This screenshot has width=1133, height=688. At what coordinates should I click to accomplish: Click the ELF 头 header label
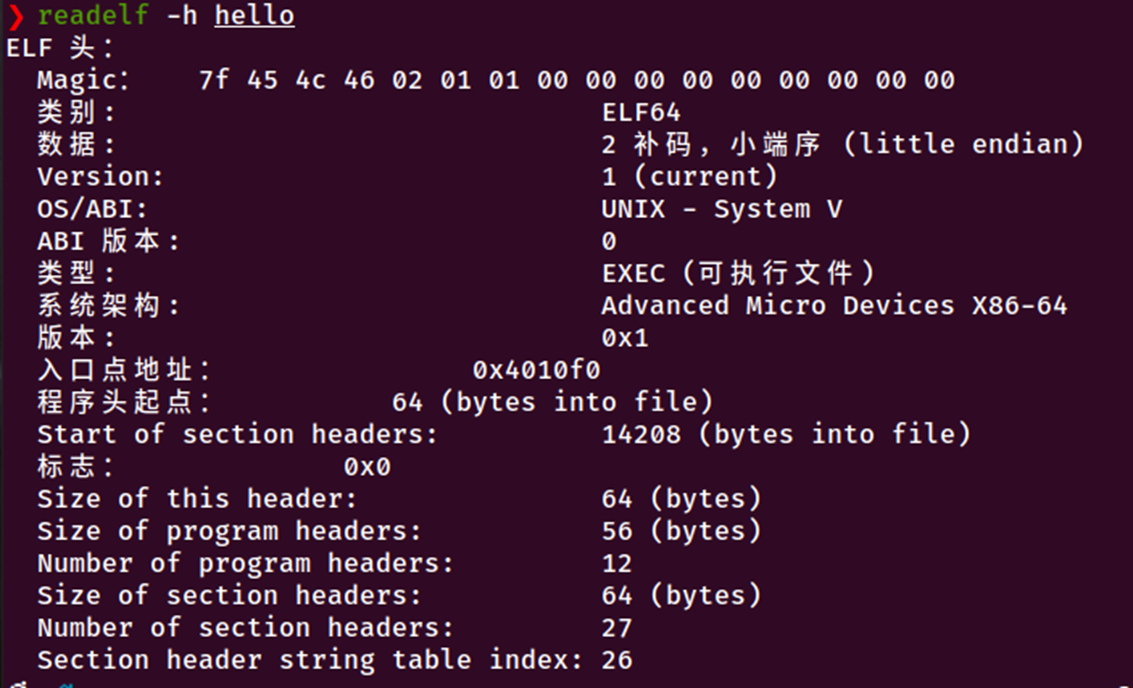point(61,48)
